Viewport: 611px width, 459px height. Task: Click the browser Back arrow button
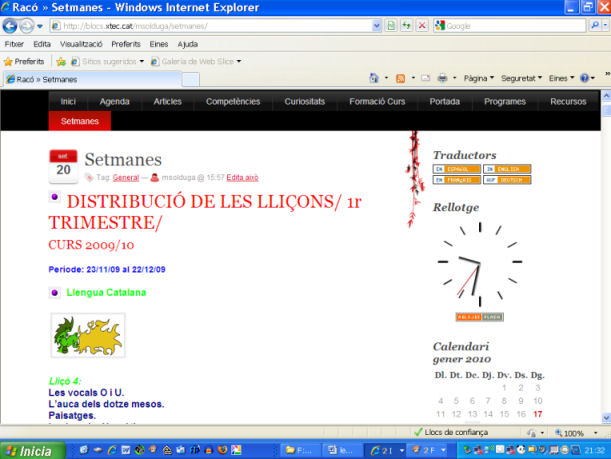[x=11, y=26]
